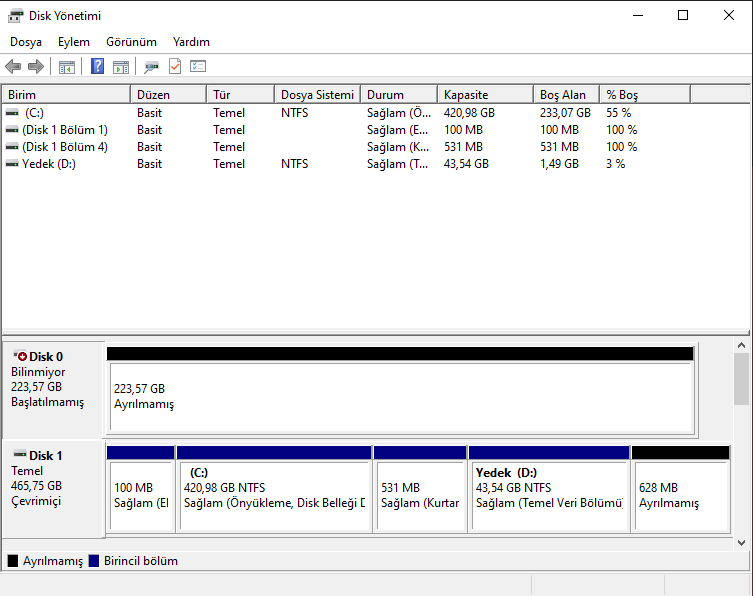Click the disk pane vertical scrollbar thumb
The width and height of the screenshot is (753, 596).
pyautogui.click(x=741, y=379)
